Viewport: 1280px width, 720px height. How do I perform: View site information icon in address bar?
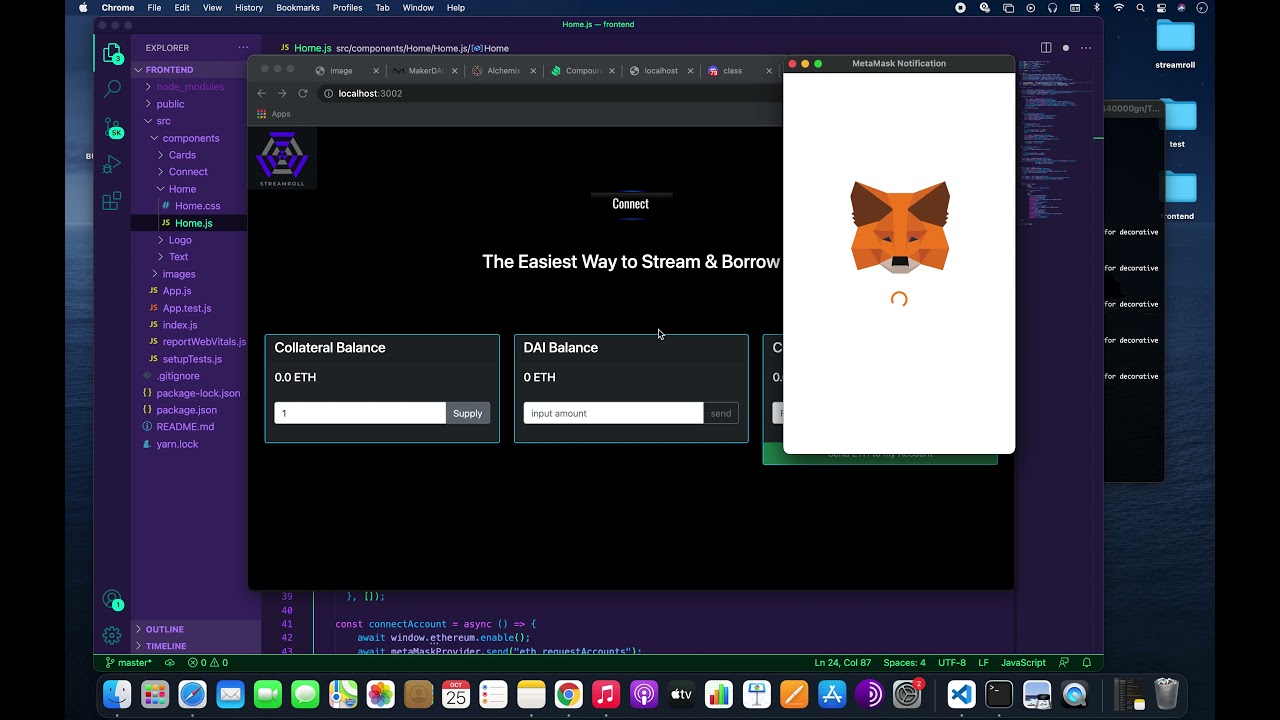click(328, 93)
